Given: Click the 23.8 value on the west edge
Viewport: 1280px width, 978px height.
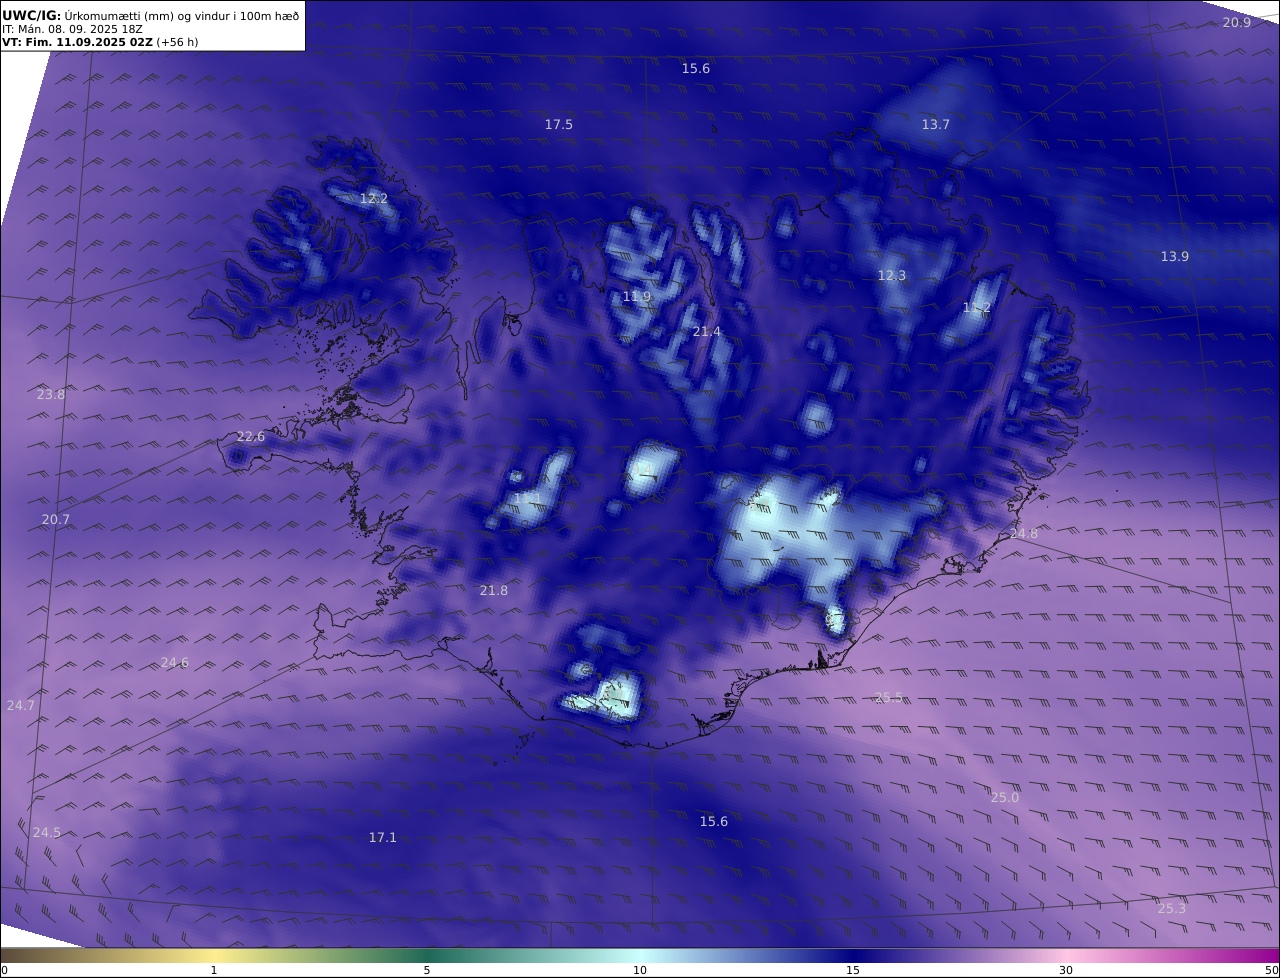Looking at the screenshot, I should point(51,394).
